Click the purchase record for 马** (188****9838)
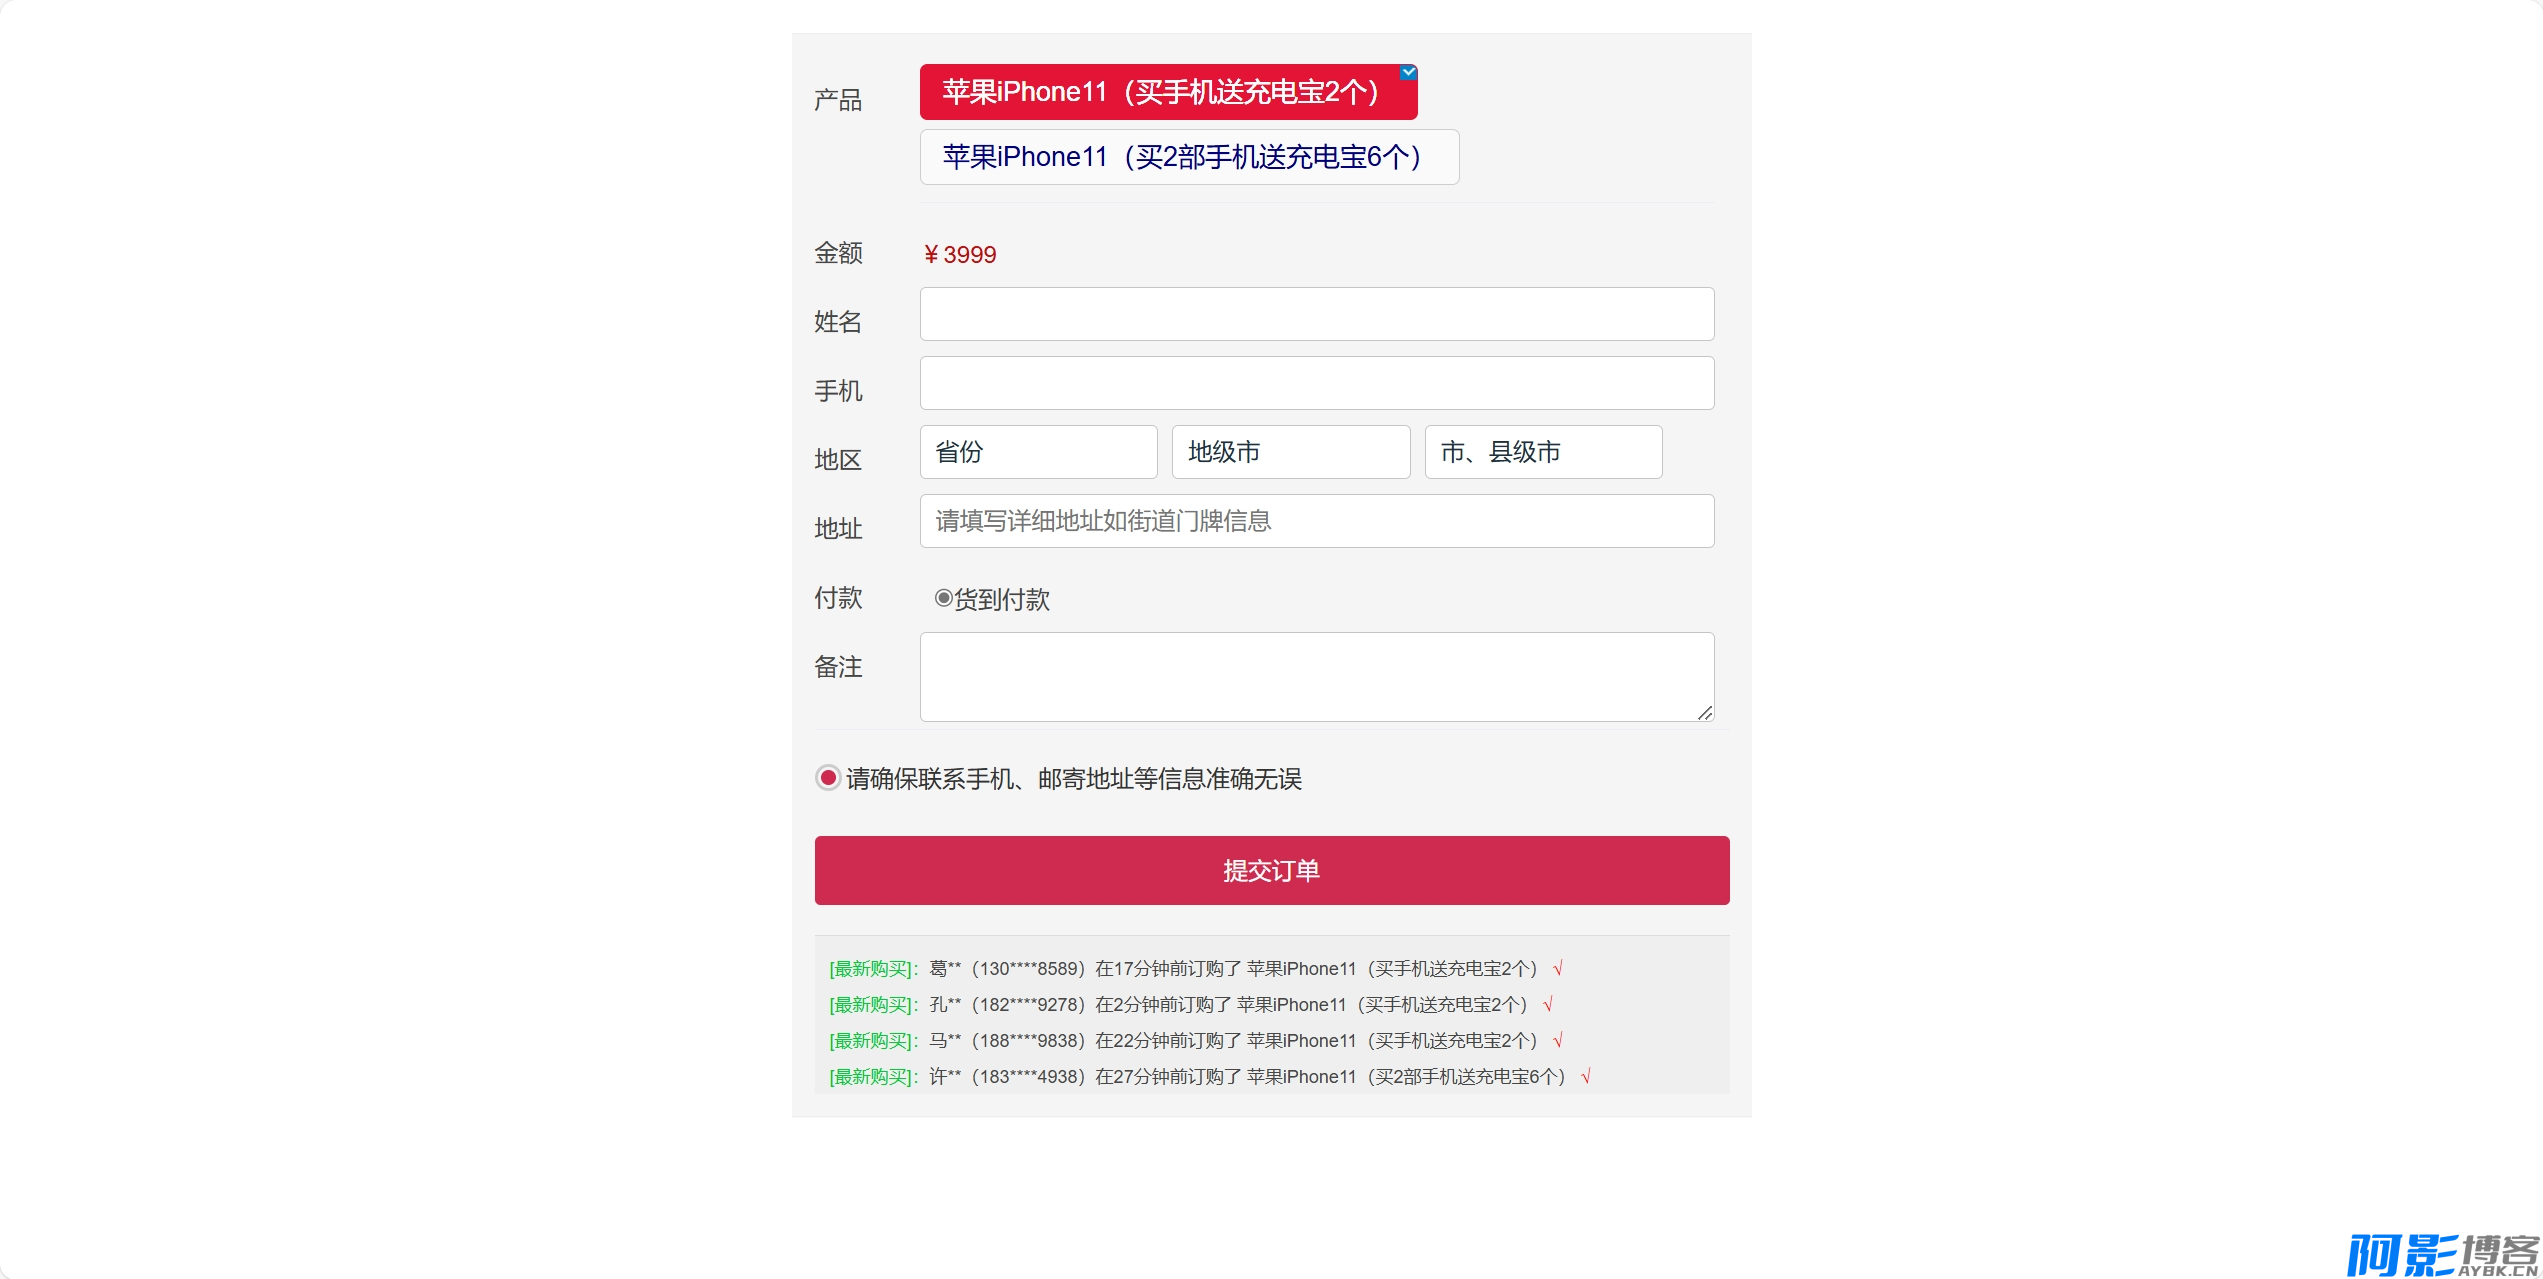Image resolution: width=2543 pixels, height=1279 pixels. [1197, 1040]
